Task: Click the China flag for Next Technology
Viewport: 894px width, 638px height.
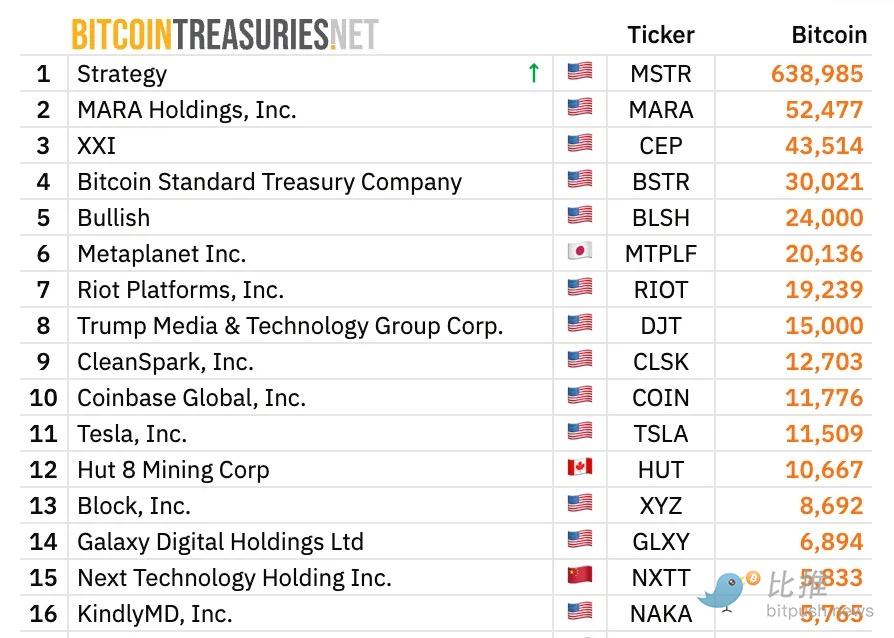Action: 579,576
